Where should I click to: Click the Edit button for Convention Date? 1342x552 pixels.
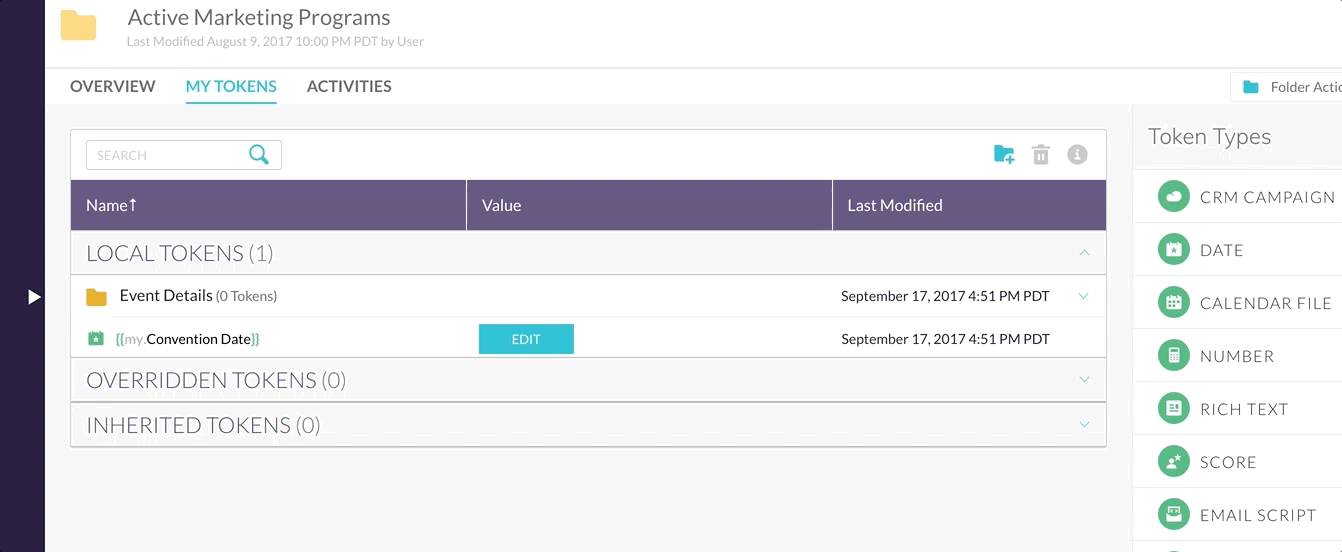(x=526, y=339)
